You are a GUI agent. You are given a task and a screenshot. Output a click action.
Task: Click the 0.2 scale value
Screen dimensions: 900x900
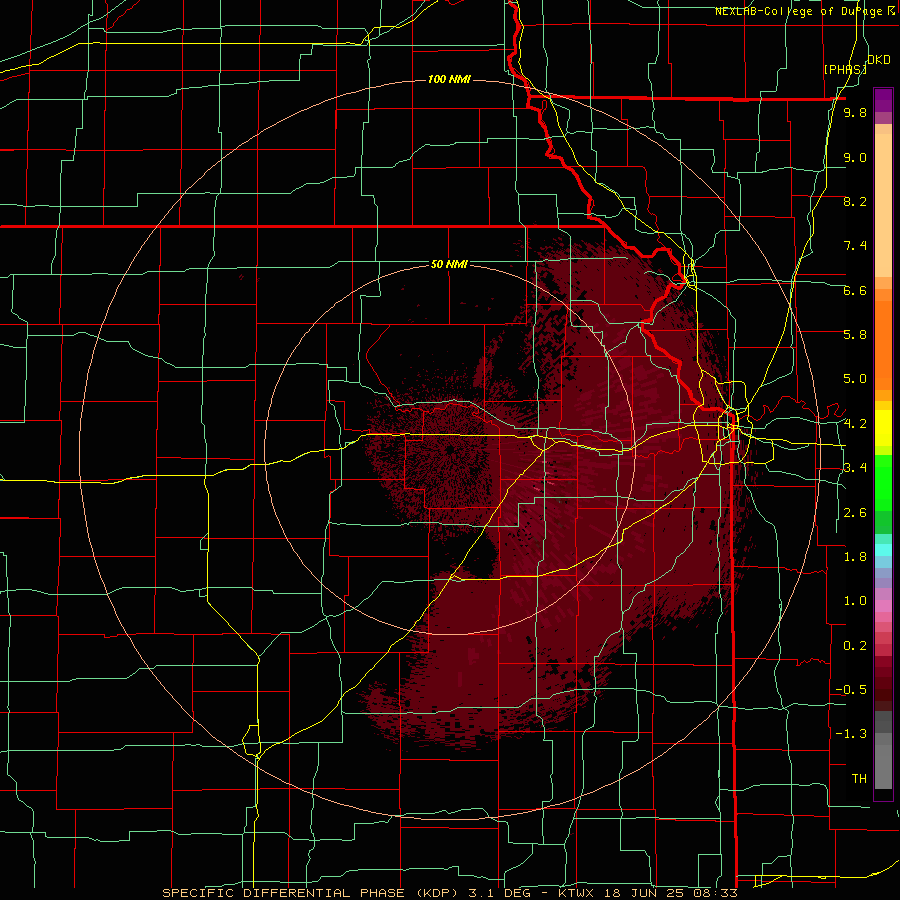click(x=855, y=646)
